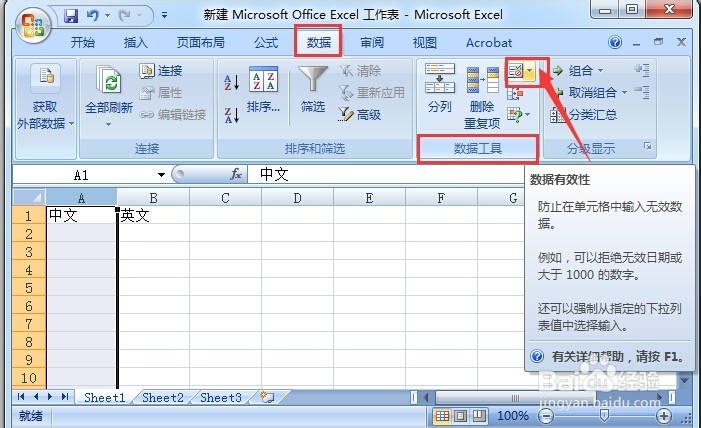
Task: Insert a new worksheet tab icon
Action: [267, 397]
